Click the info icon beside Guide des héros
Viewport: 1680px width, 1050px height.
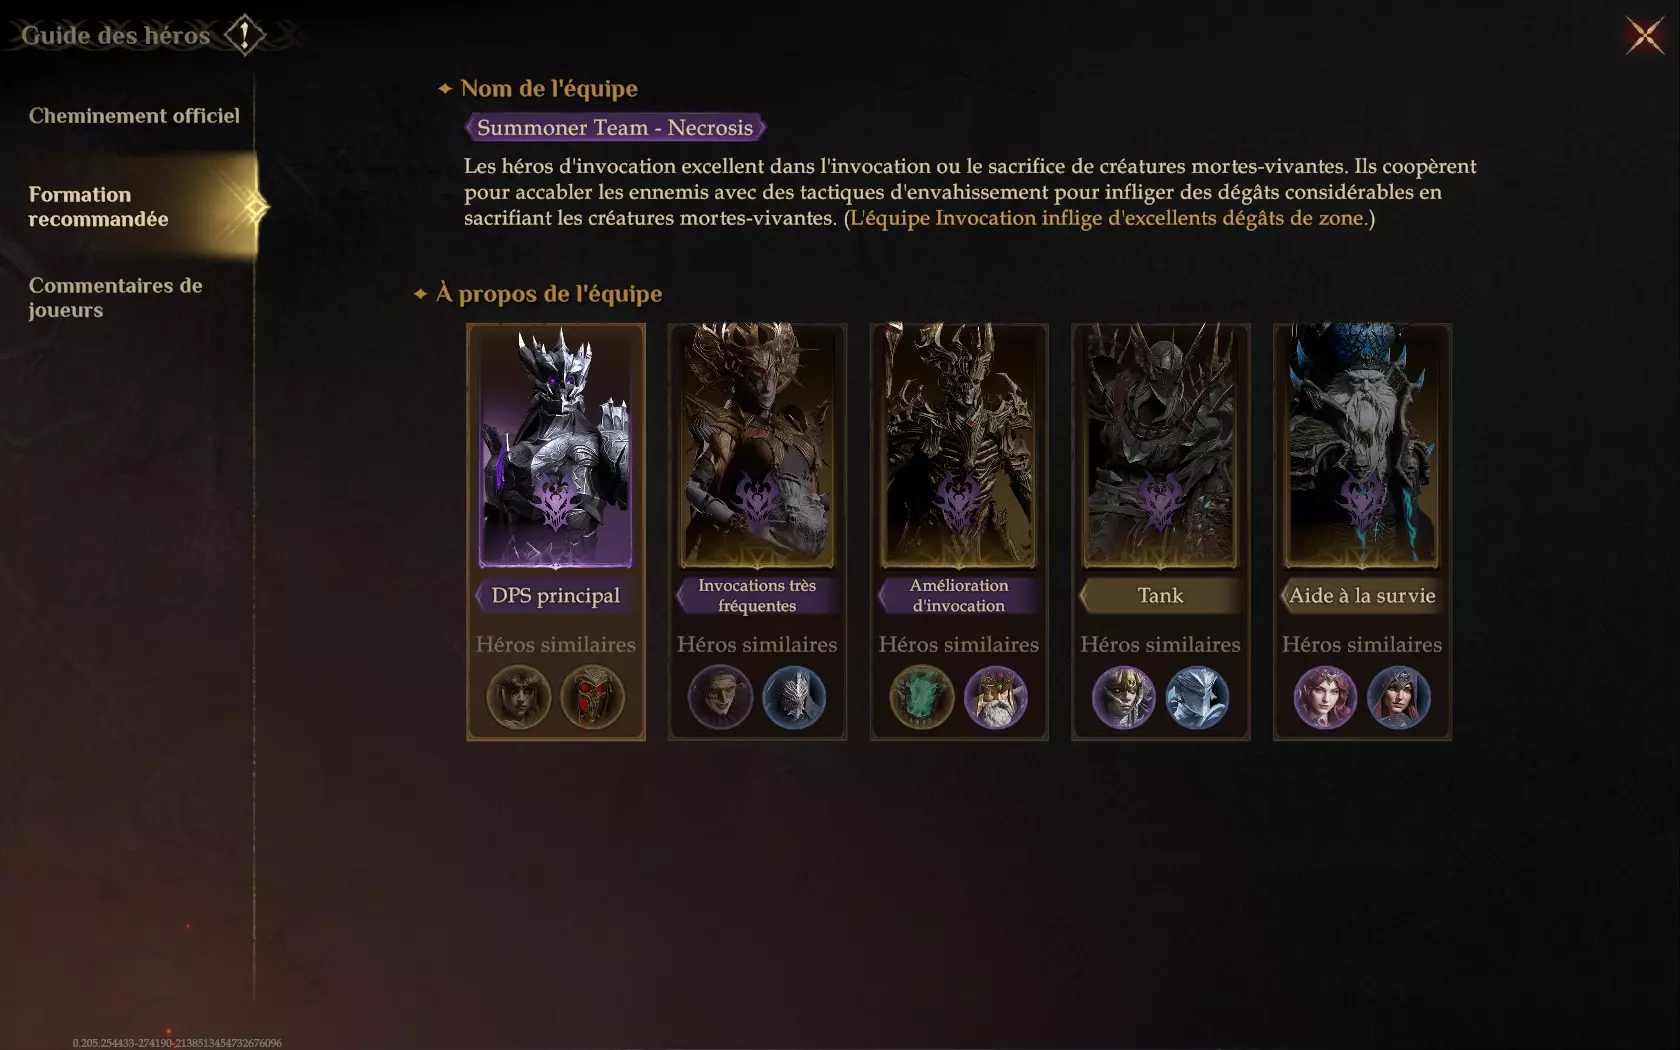click(244, 35)
